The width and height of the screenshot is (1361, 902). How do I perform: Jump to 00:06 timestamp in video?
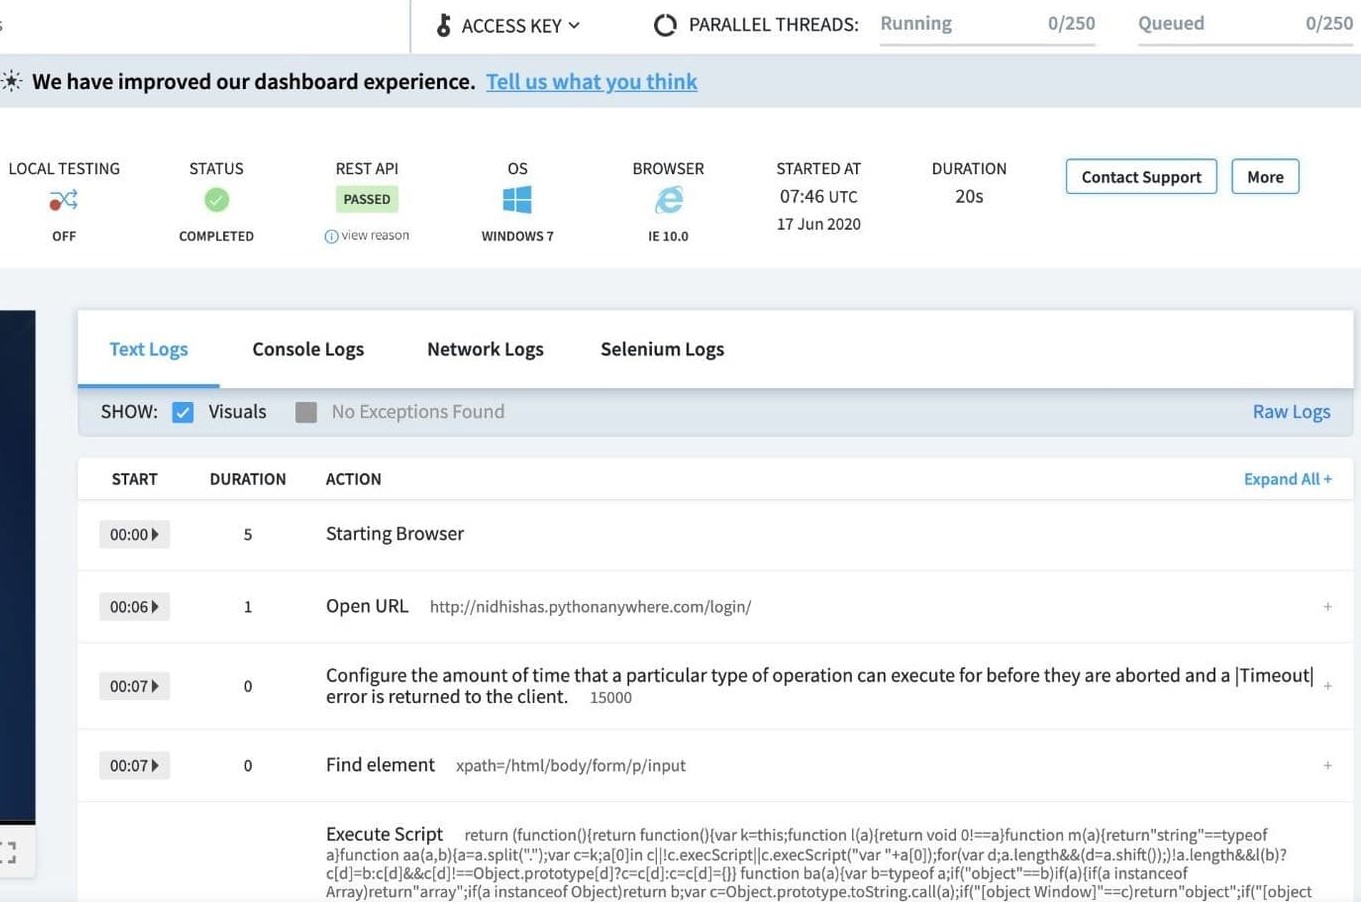point(134,607)
